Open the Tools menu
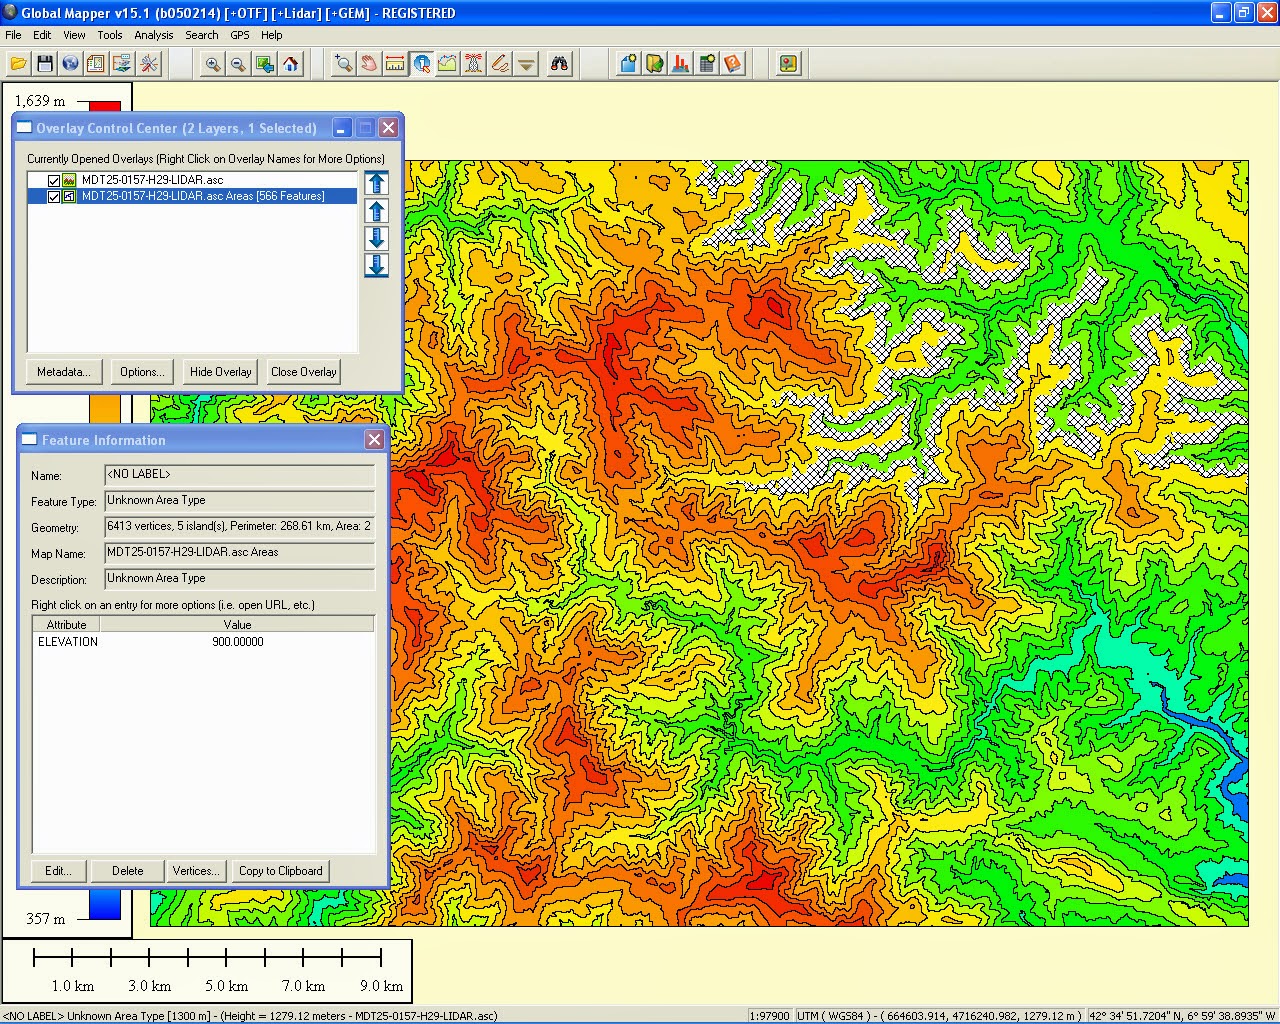Viewport: 1280px width, 1024px height. click(x=110, y=35)
